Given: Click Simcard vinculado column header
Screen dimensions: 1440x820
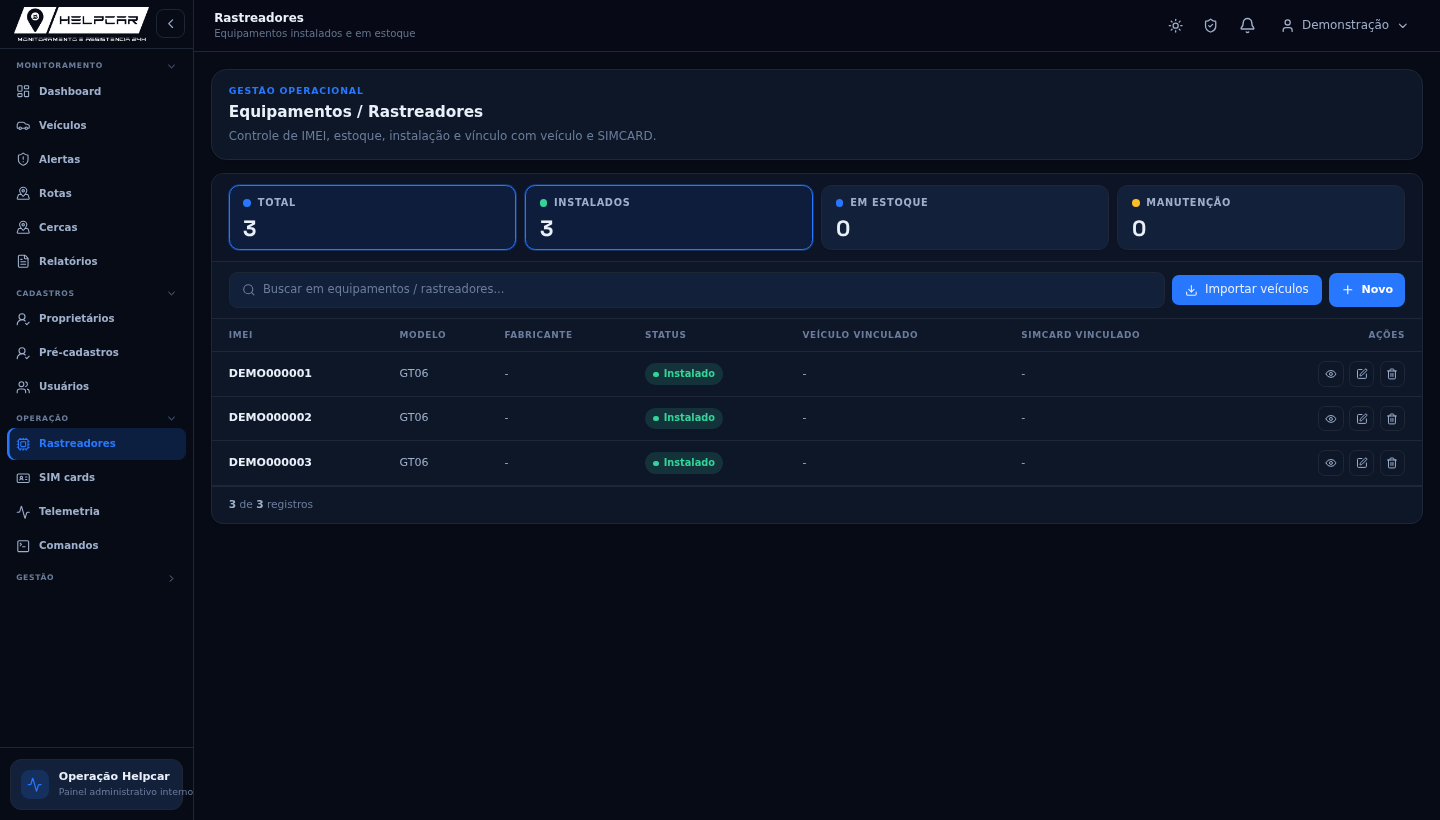Looking at the screenshot, I should click(1080, 335).
